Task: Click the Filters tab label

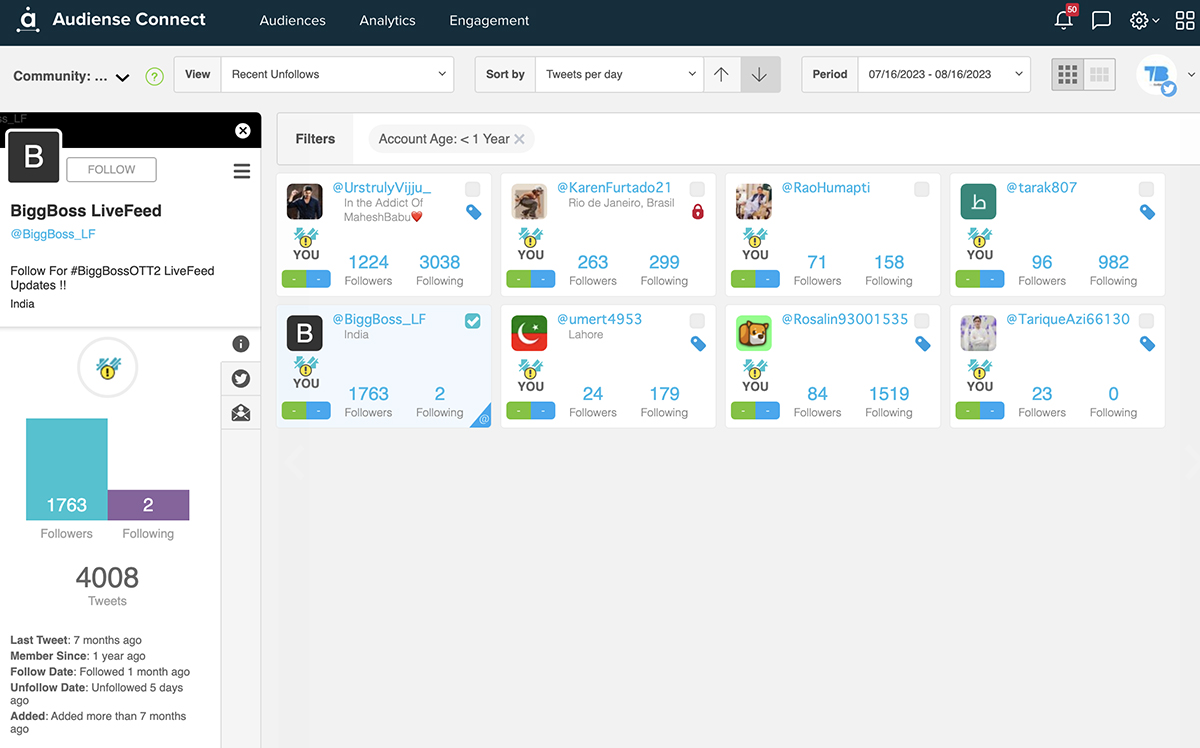Action: pos(315,139)
